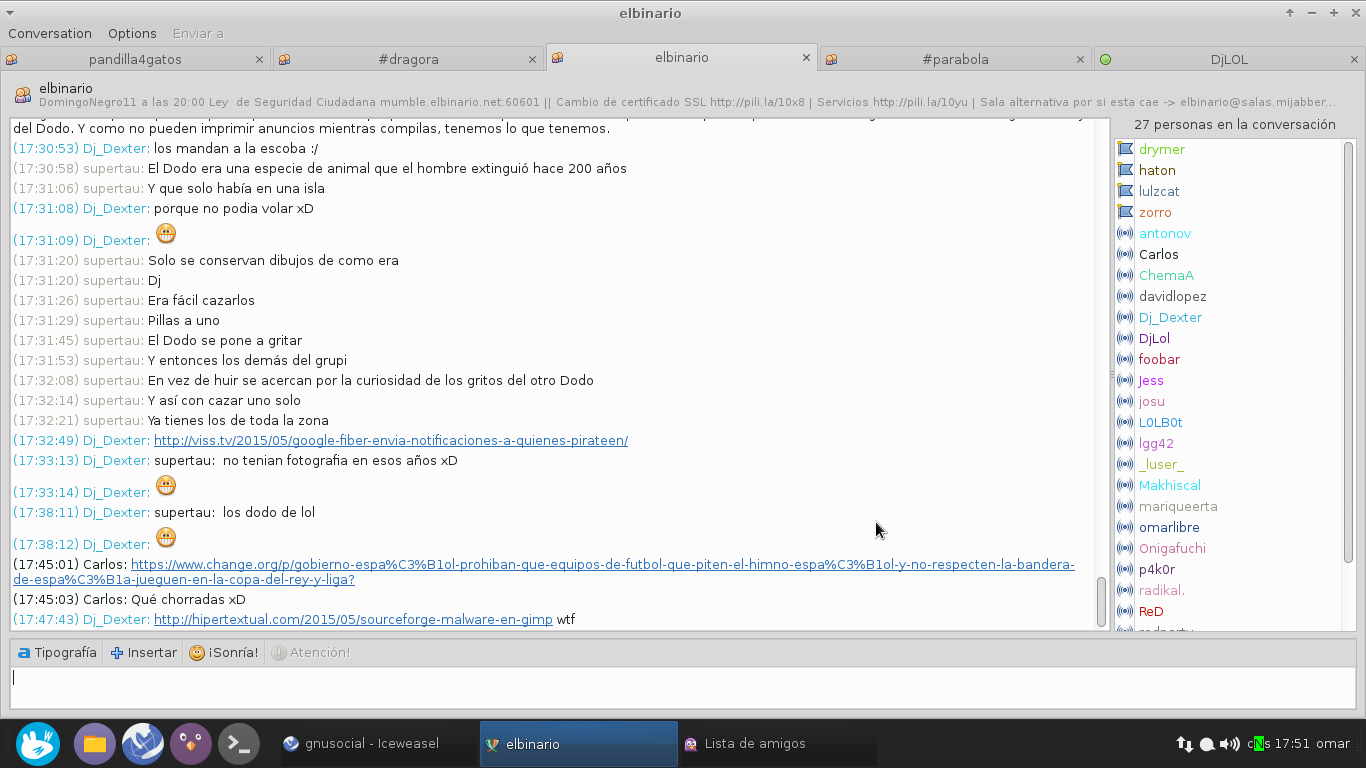Open the Options menu
The image size is (1366, 768).
(x=132, y=33)
